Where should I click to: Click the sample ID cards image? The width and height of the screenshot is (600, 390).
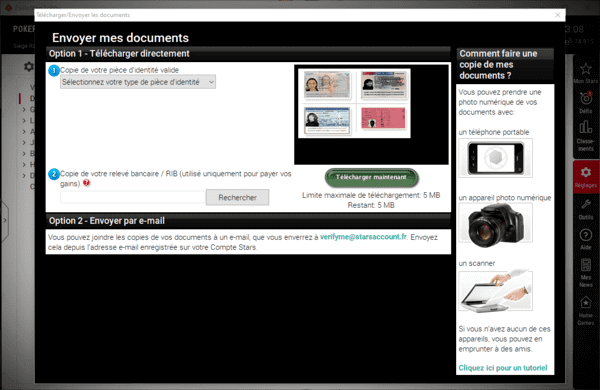click(354, 103)
